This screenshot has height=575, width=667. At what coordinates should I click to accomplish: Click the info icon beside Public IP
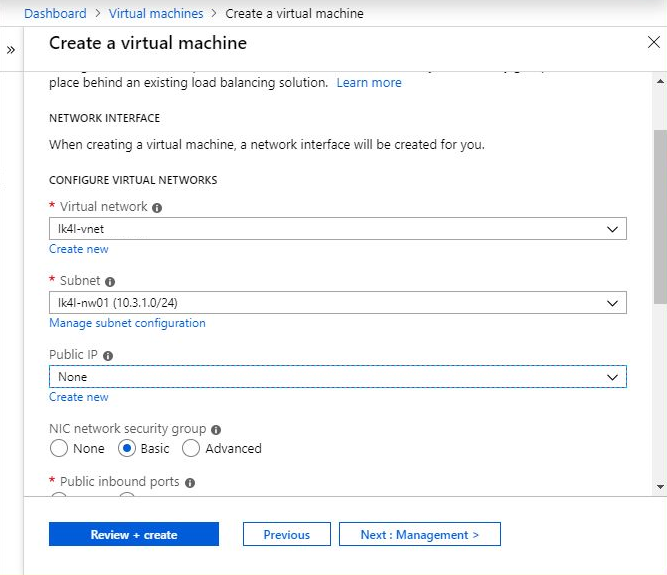tap(108, 356)
